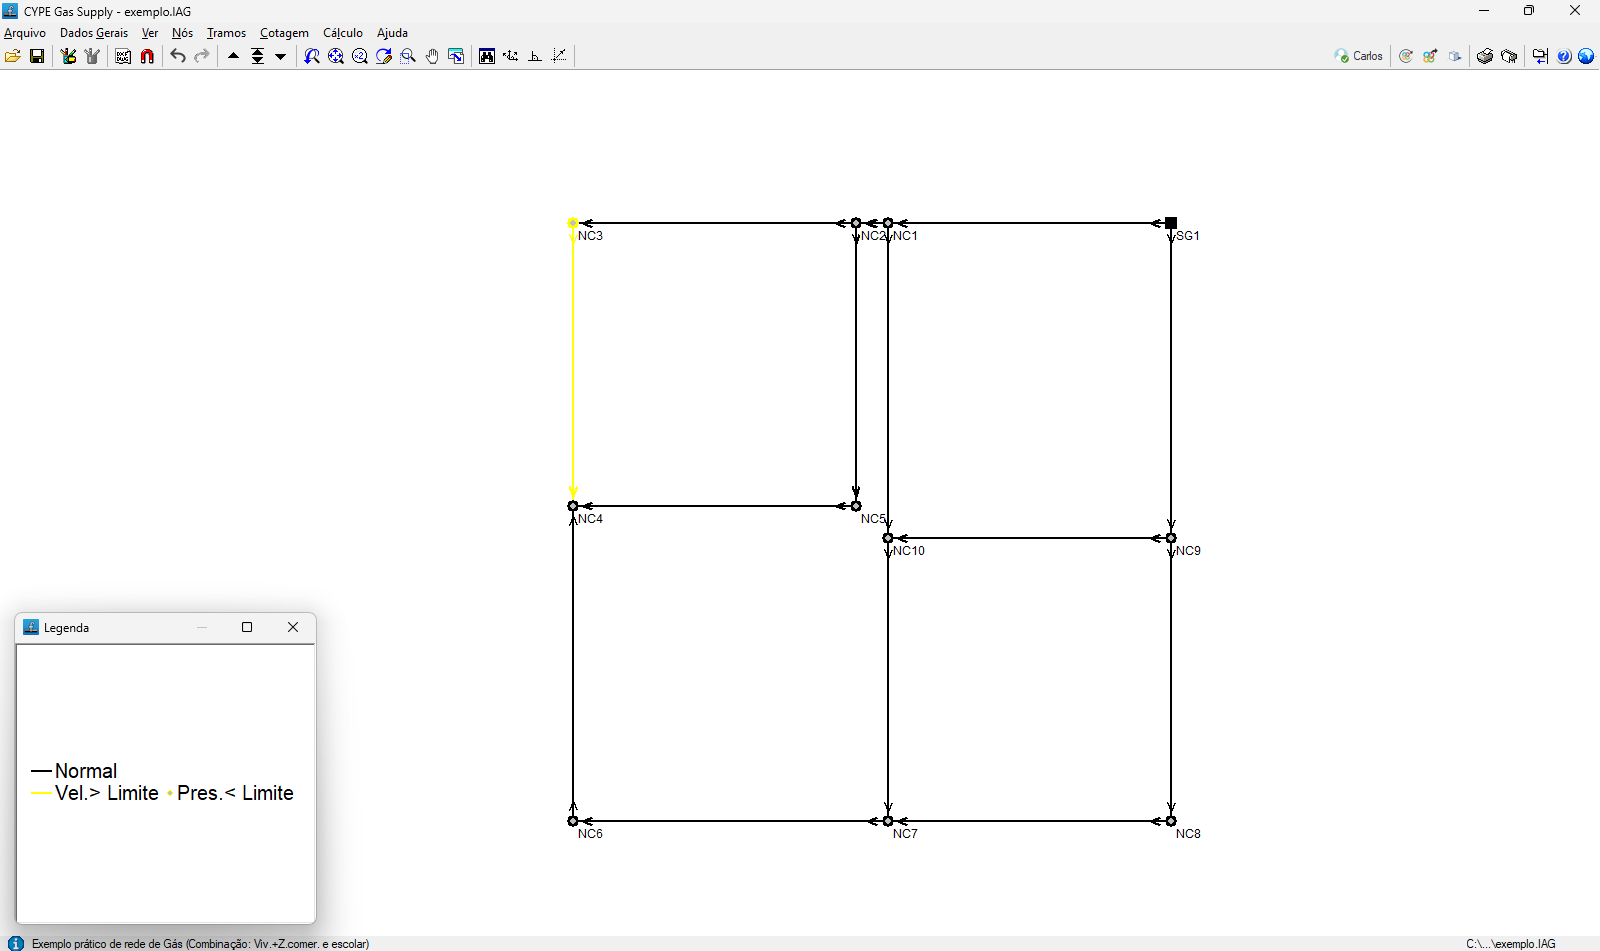Click the x2 zoom magnifier icon
This screenshot has width=1600, height=951.
(x=360, y=56)
